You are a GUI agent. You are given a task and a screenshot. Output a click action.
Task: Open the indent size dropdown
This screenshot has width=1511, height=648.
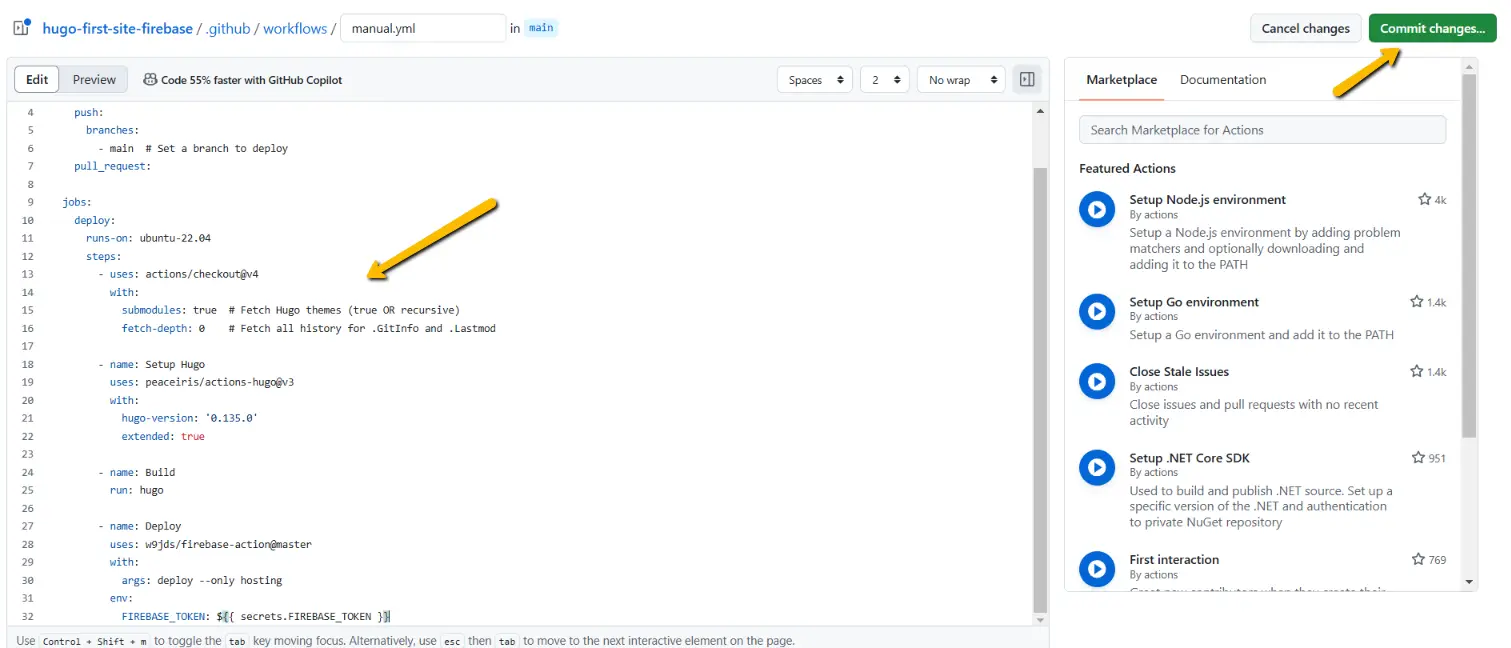[884, 79]
